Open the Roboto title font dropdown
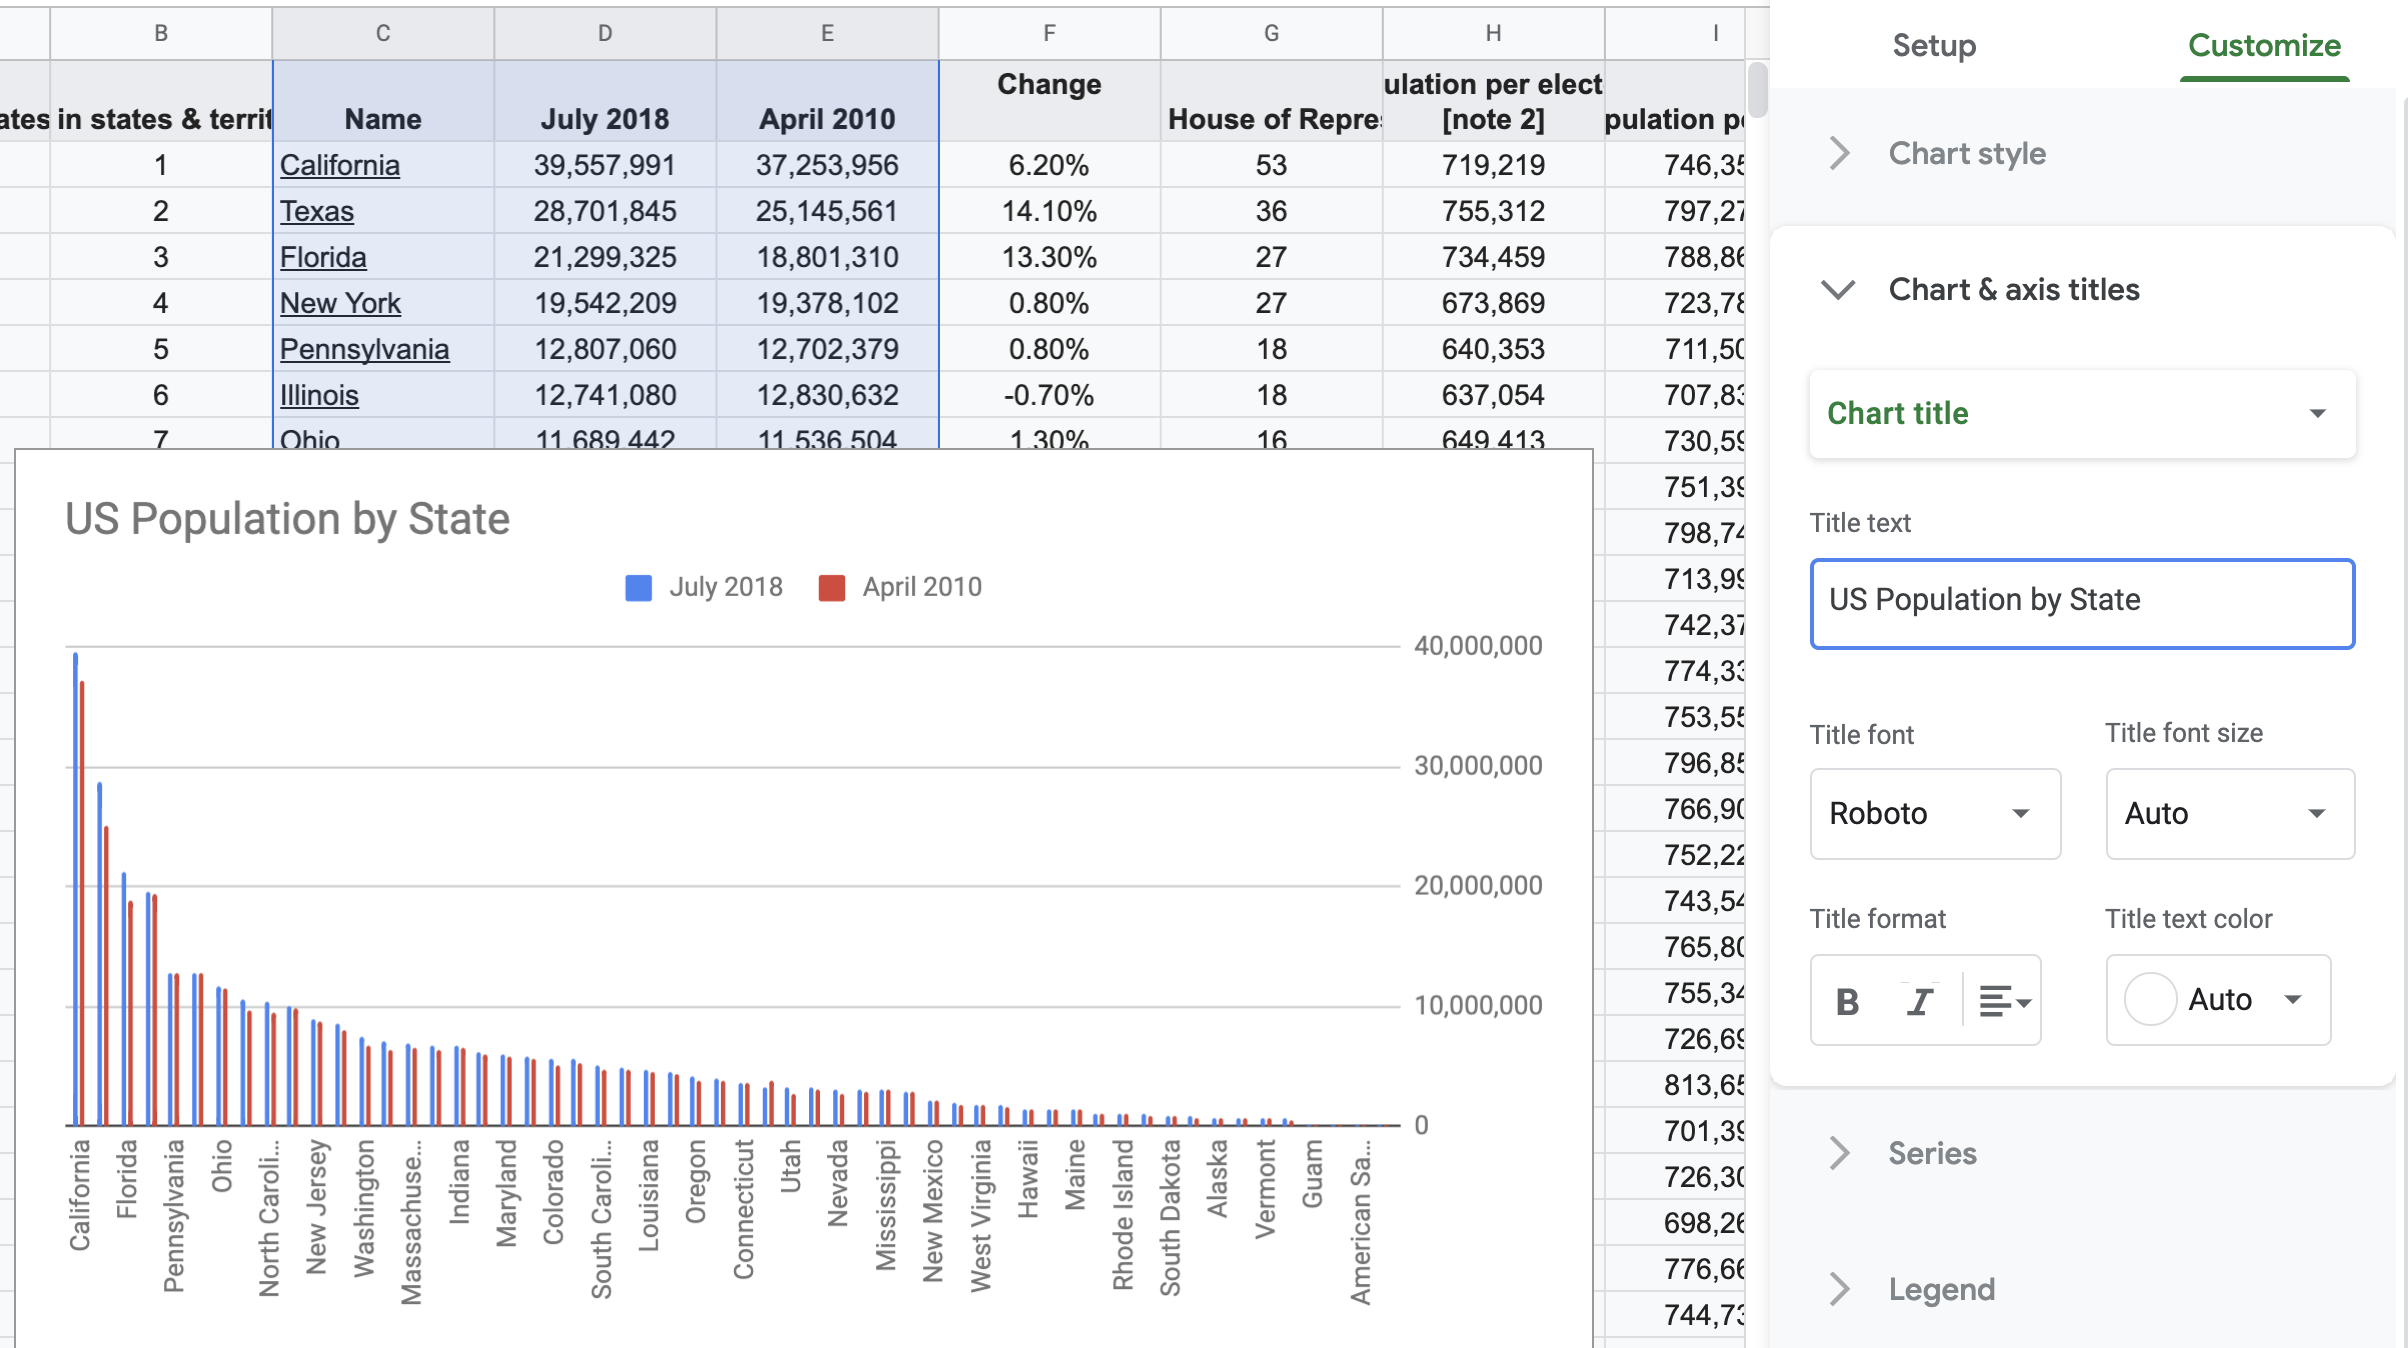The height and width of the screenshot is (1348, 2408). pos(1934,813)
